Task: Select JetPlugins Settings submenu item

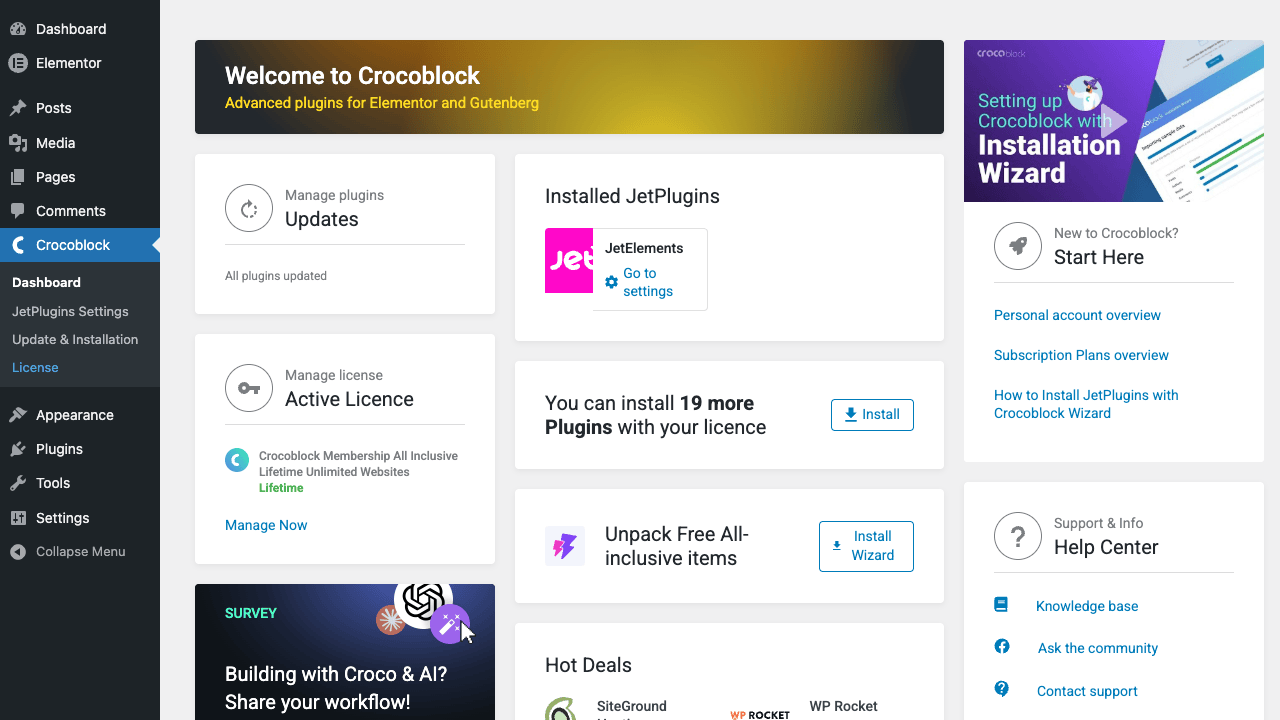Action: (x=70, y=311)
